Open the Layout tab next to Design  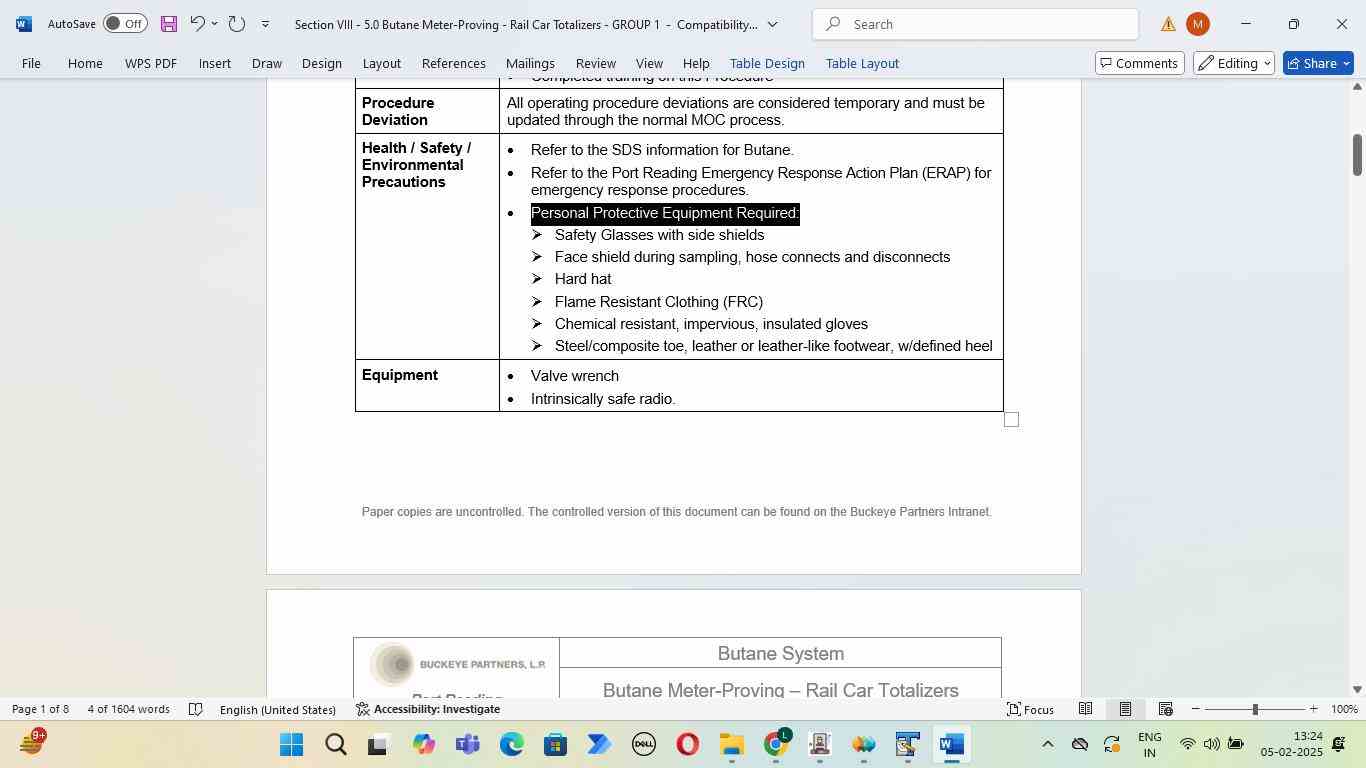click(382, 63)
